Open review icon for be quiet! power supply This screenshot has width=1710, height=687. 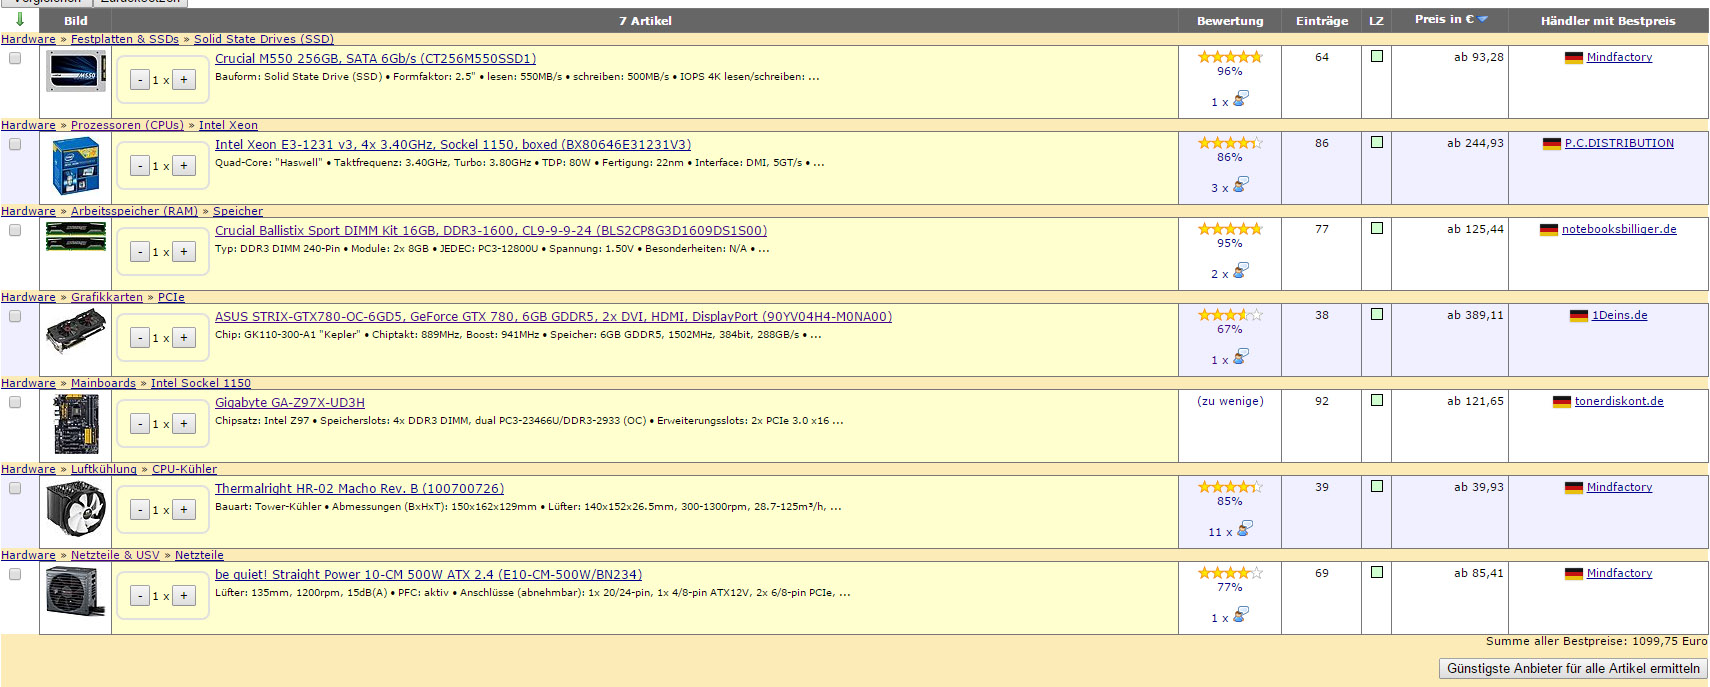click(1241, 615)
